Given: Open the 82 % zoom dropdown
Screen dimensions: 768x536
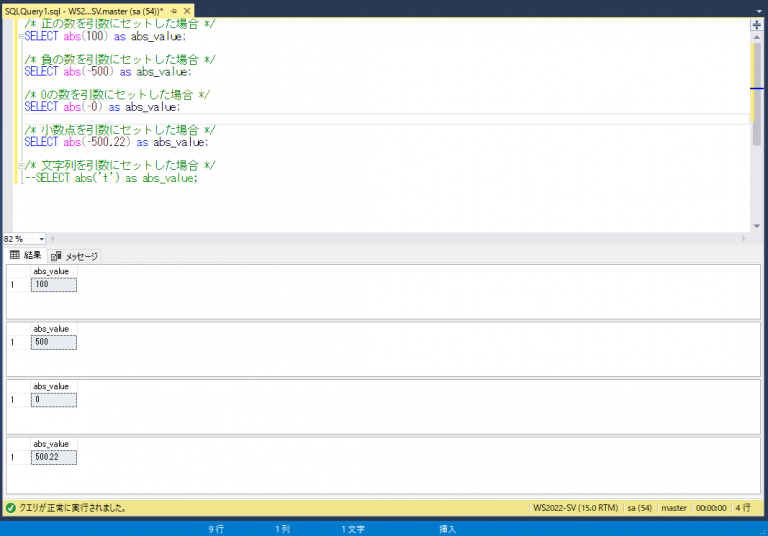Looking at the screenshot, I should click(x=42, y=239).
